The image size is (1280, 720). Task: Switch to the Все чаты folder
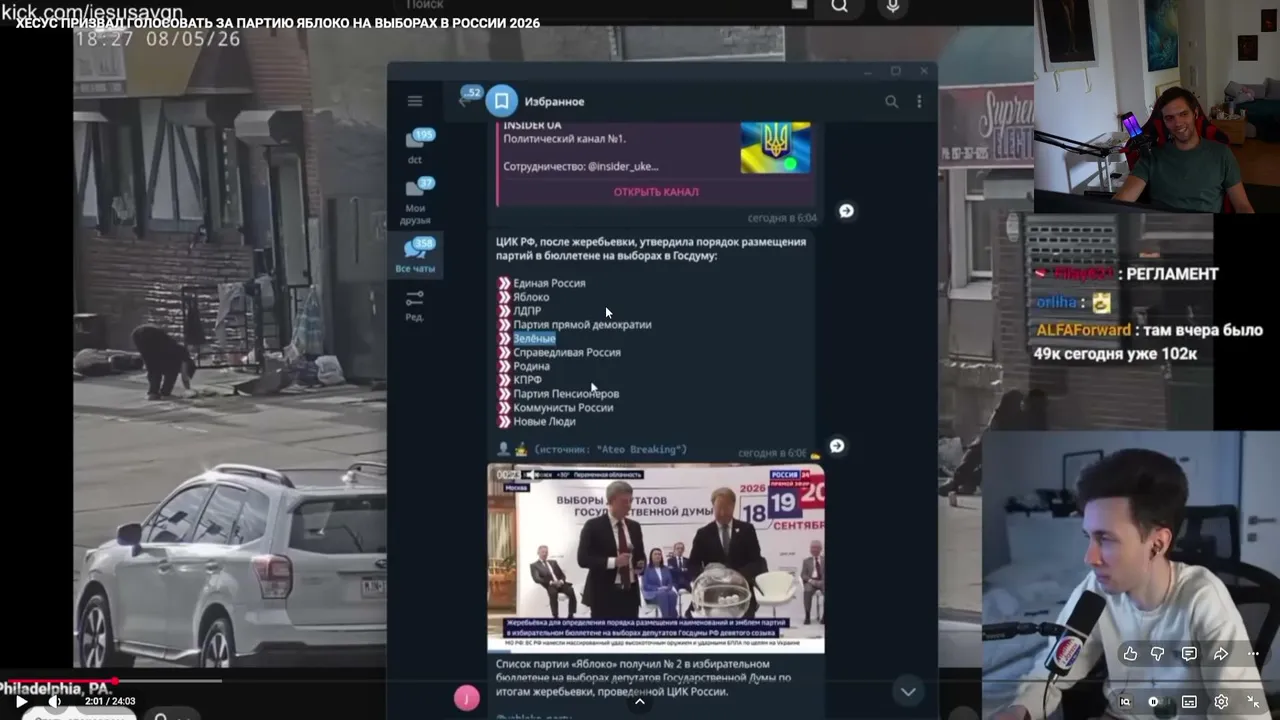pyautogui.click(x=415, y=256)
